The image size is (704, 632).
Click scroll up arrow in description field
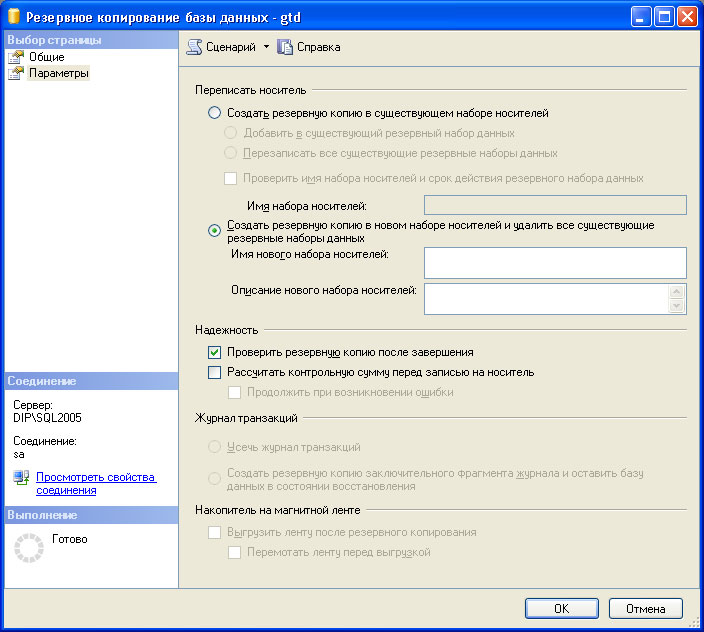point(677,291)
